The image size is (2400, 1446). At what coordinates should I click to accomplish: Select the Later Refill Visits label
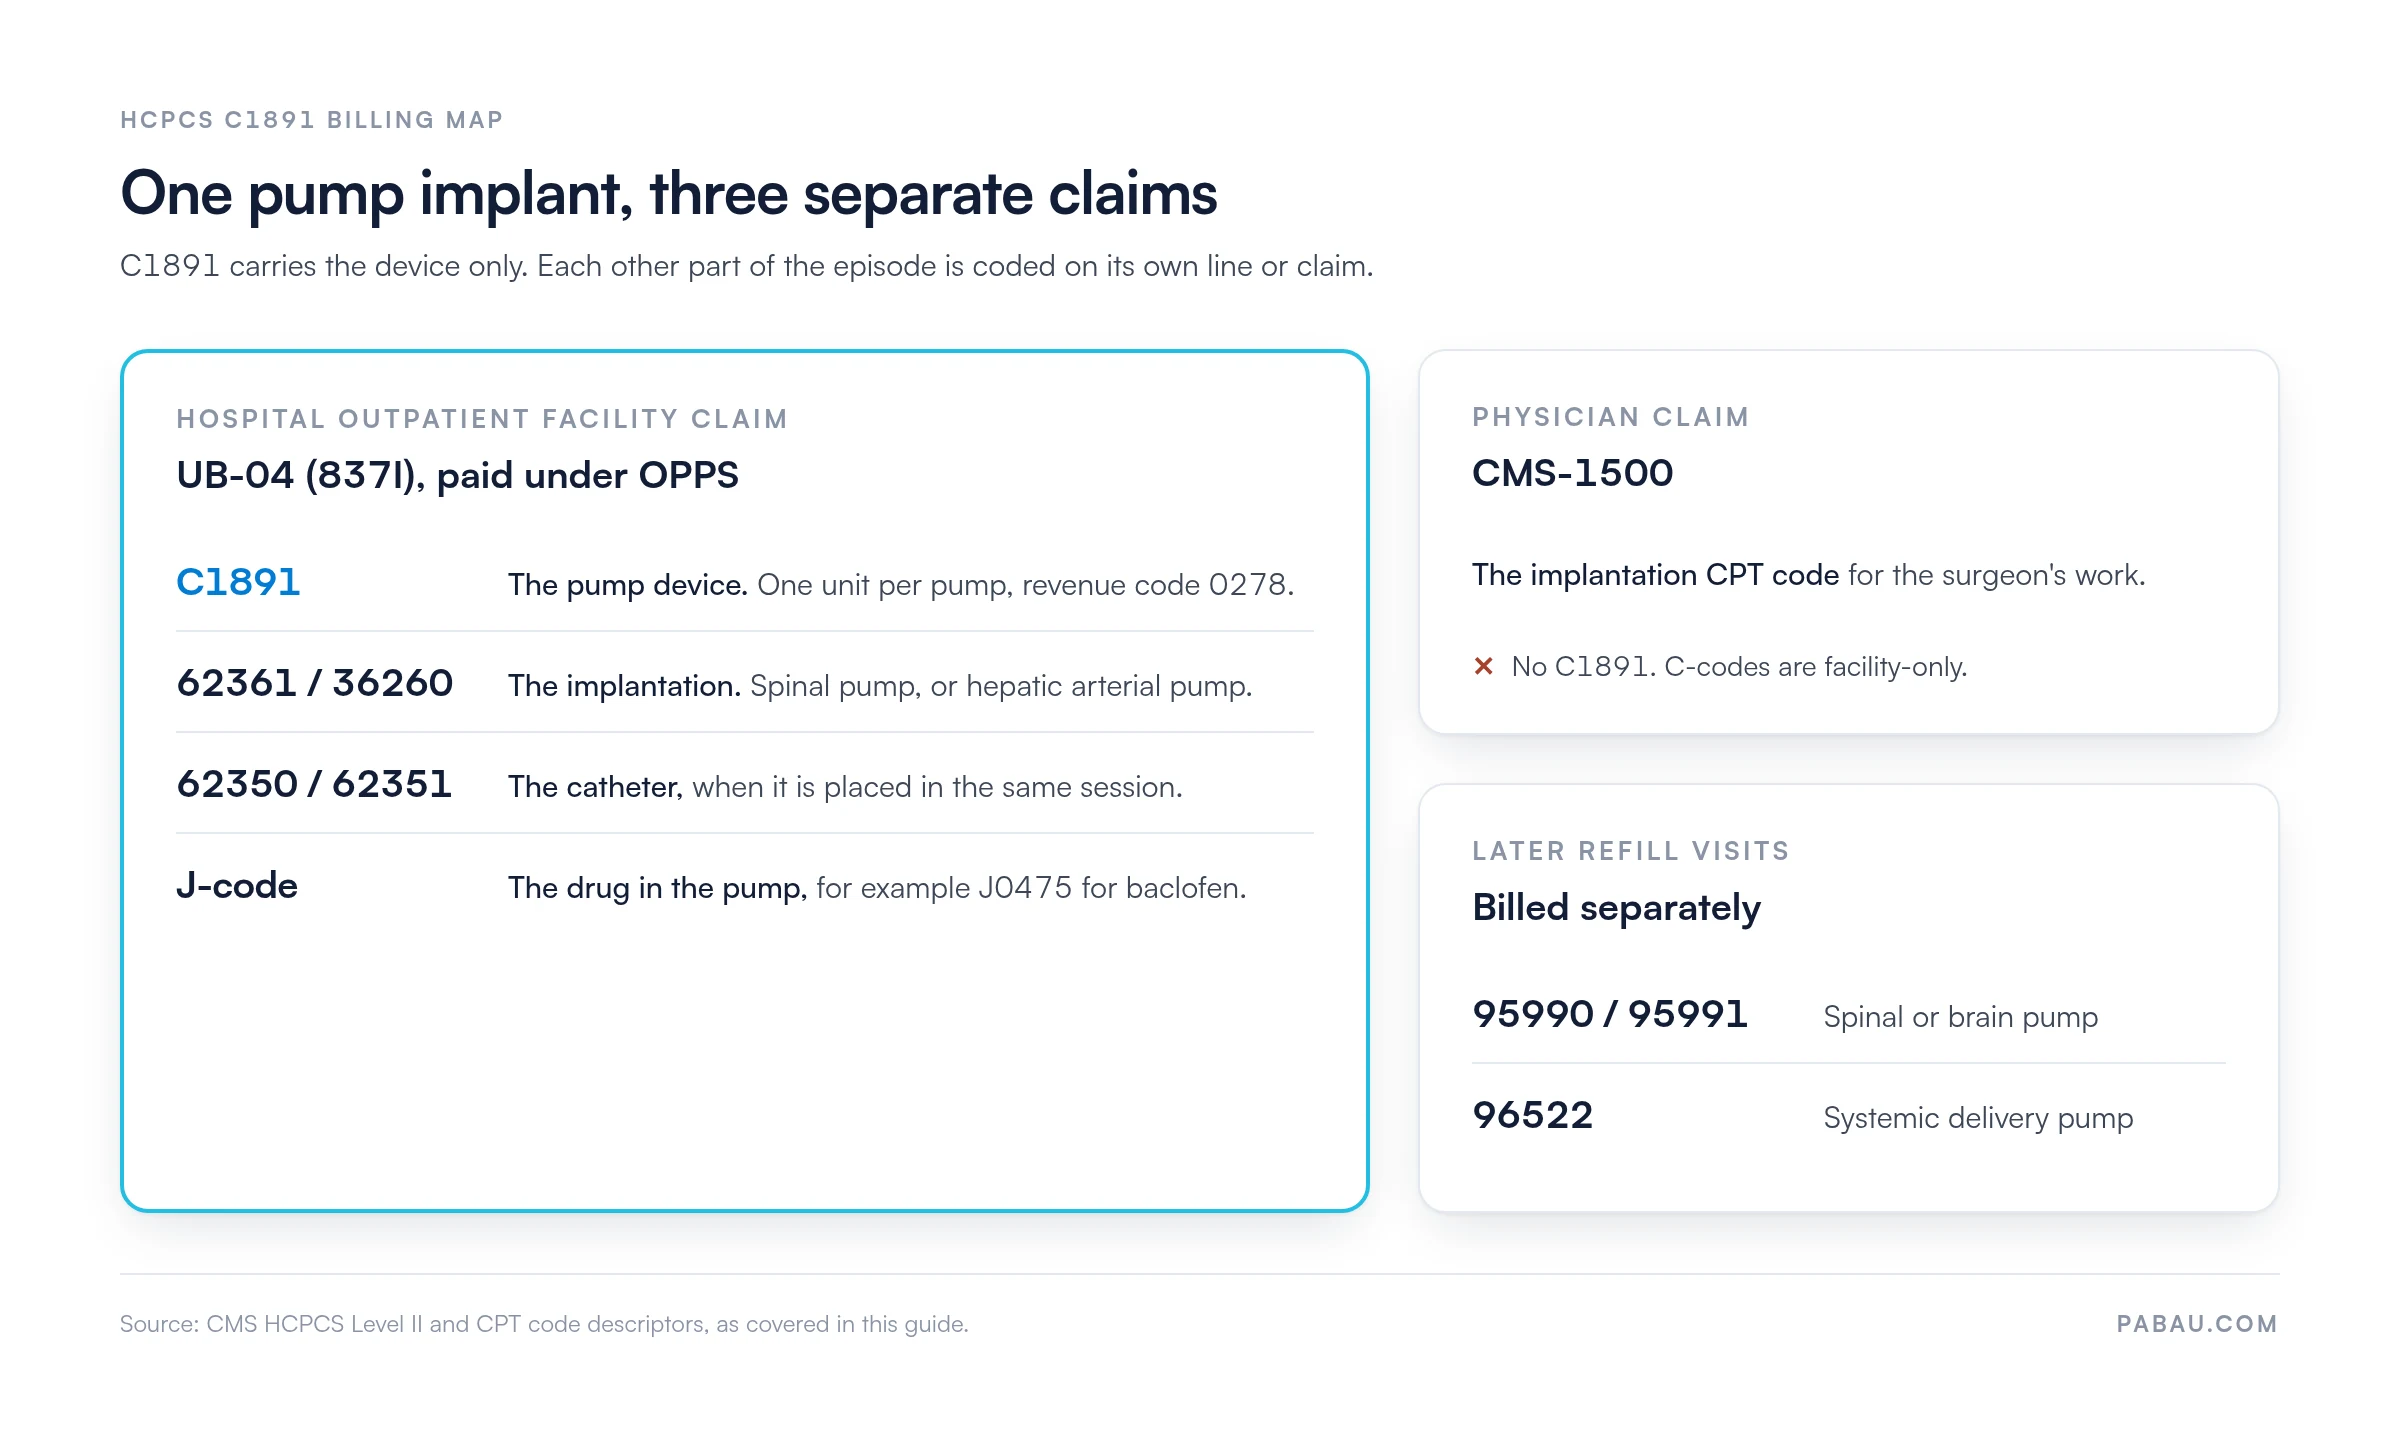click(x=1631, y=851)
